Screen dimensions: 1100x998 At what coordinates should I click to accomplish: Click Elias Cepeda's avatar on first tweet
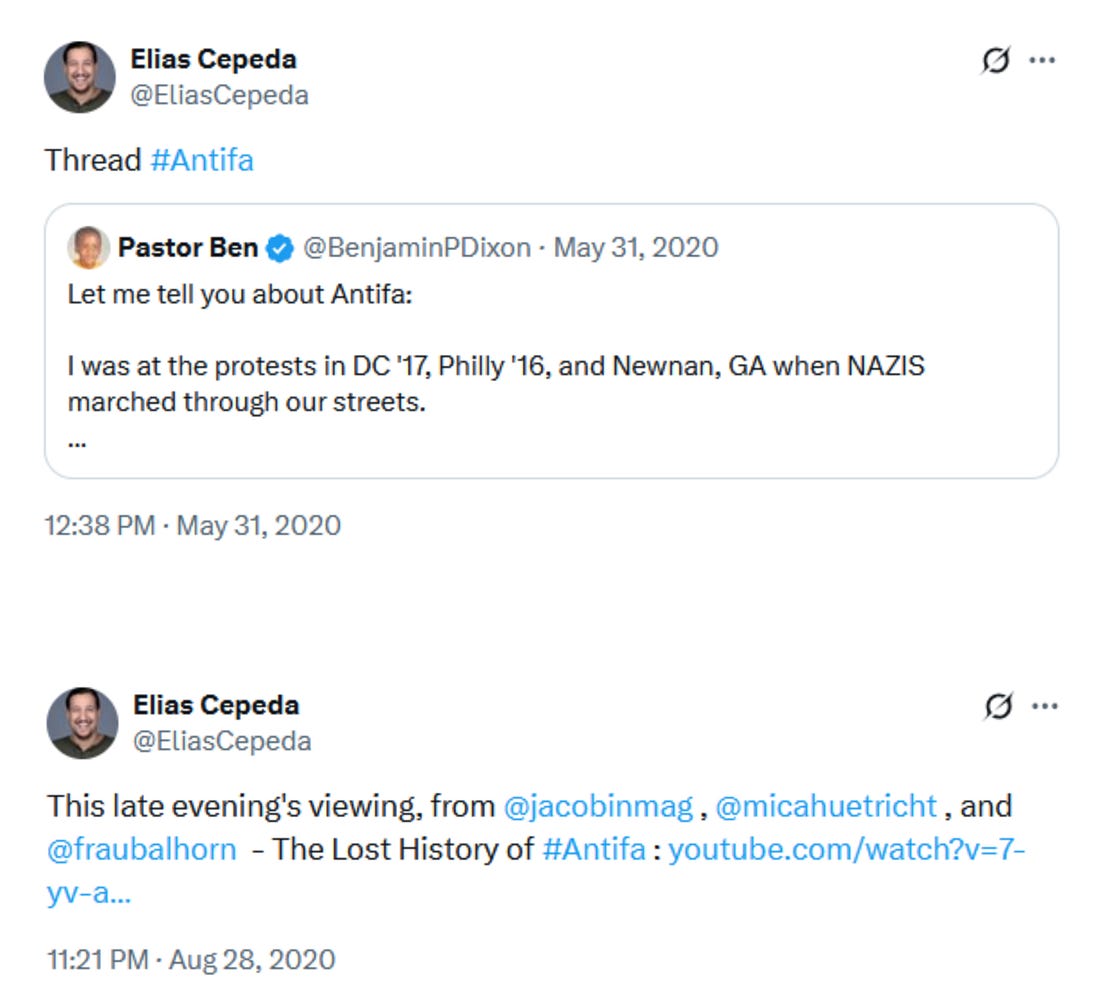click(80, 77)
